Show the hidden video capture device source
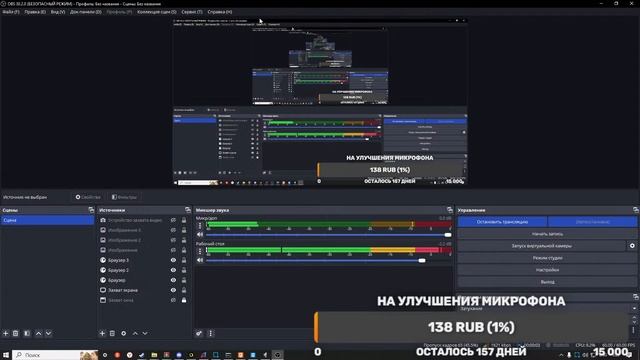640x360 pixels. 173,220
